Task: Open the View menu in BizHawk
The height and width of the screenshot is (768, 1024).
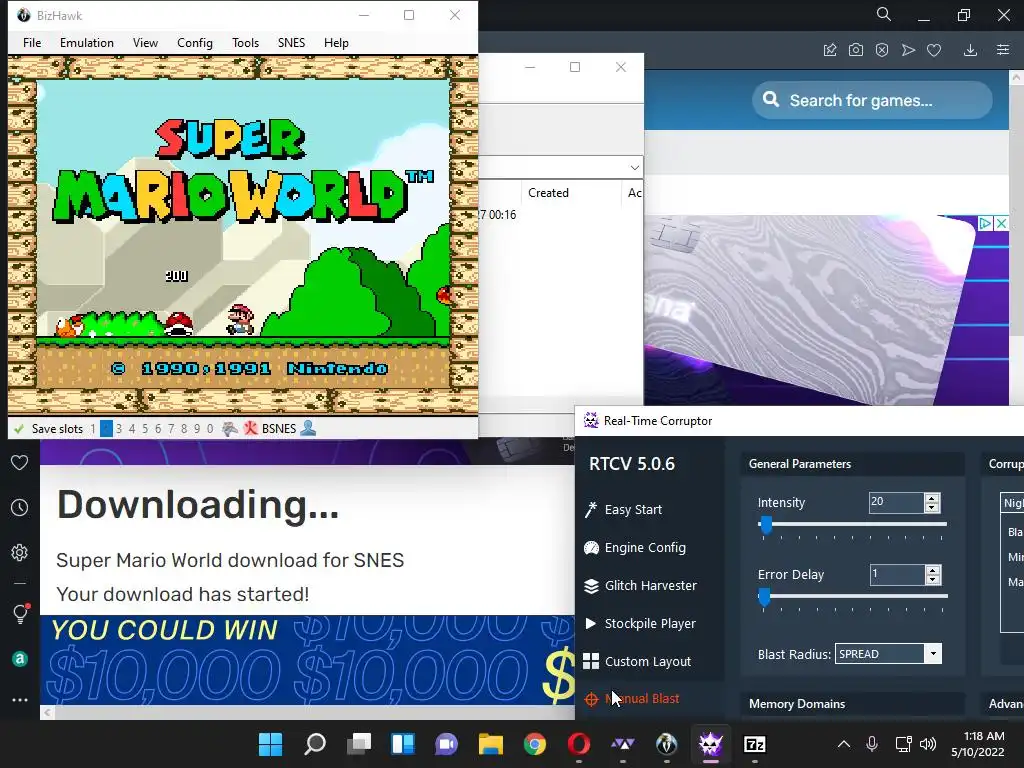Action: click(145, 42)
